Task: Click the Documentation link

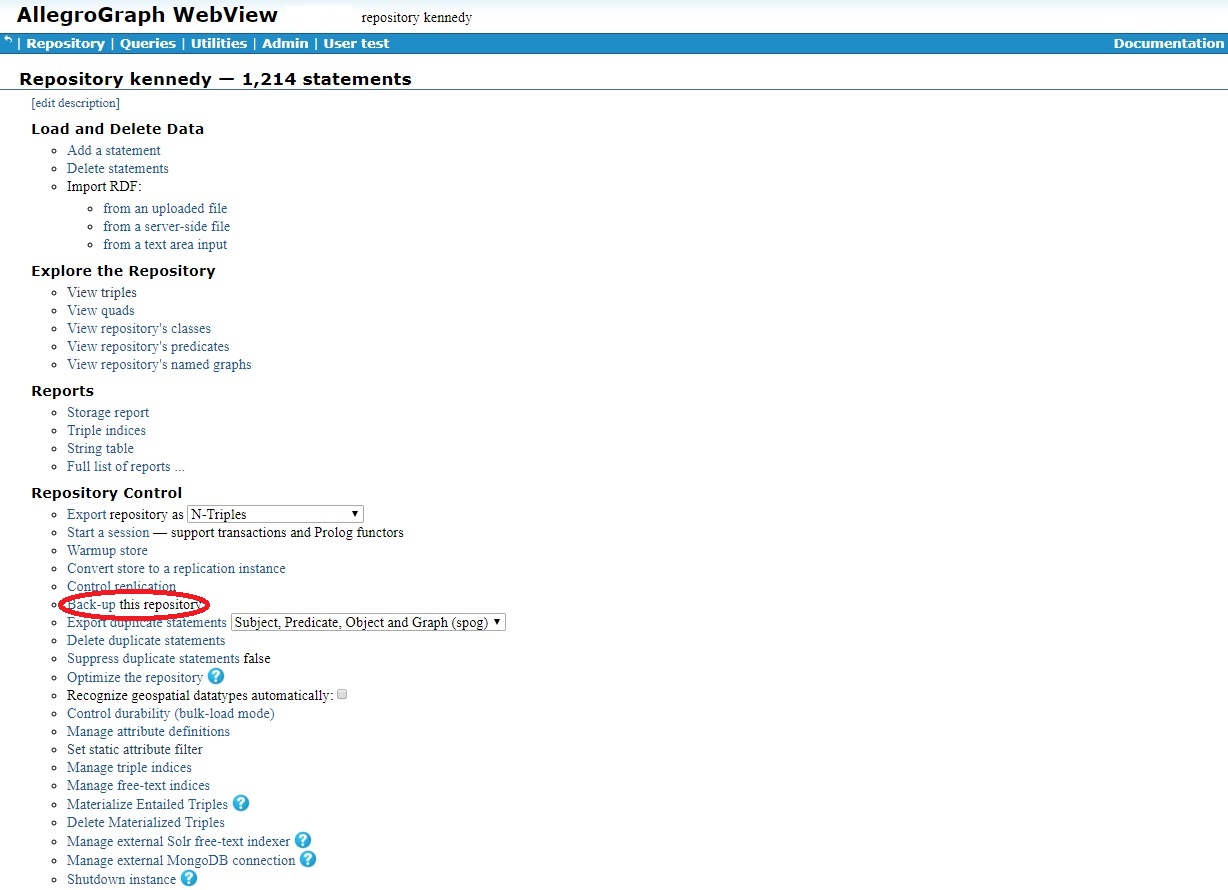Action: [1168, 43]
